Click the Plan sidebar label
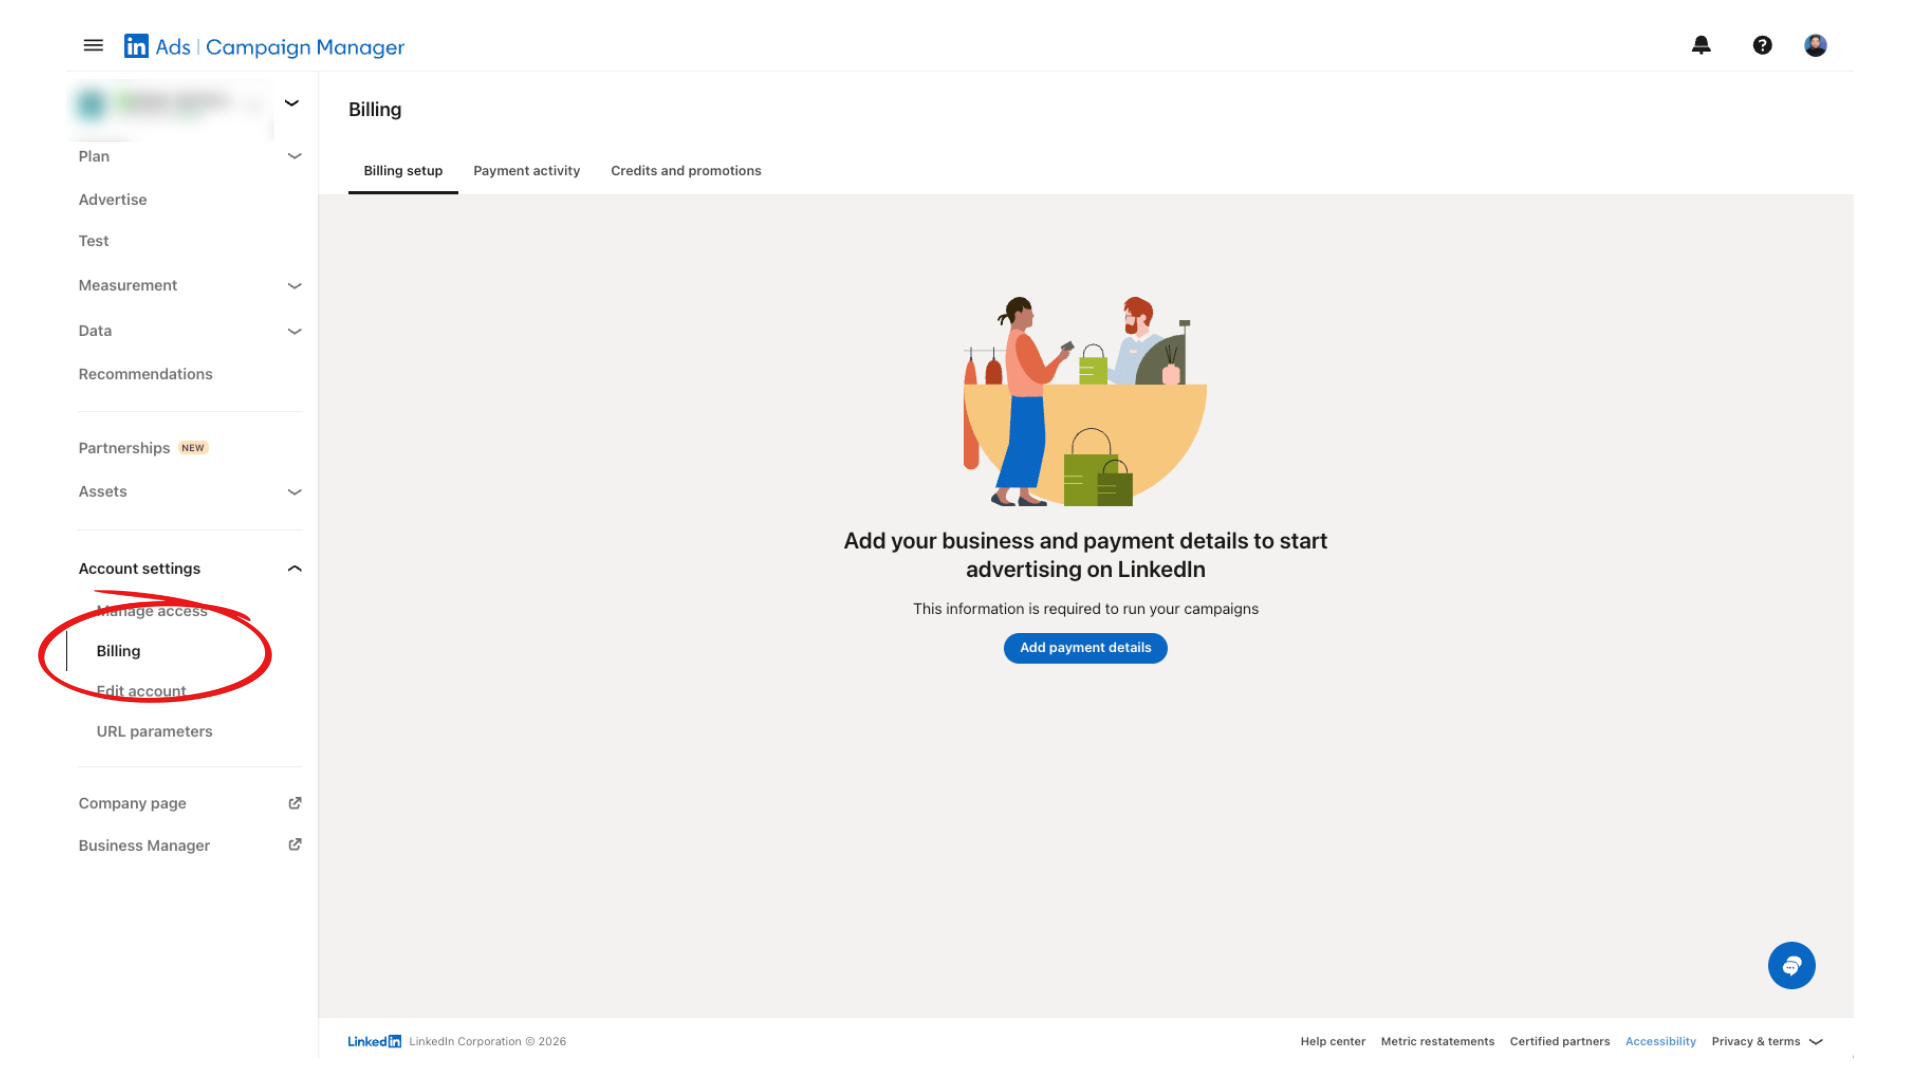Screen dimensions: 1920x1080 [94, 156]
